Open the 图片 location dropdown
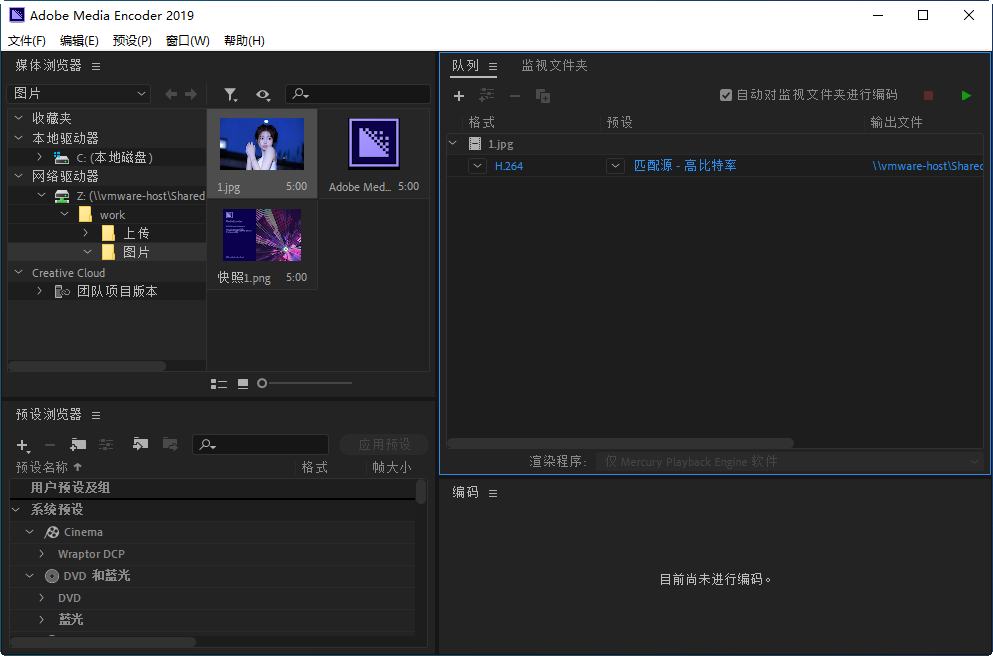The image size is (993, 656). click(79, 94)
